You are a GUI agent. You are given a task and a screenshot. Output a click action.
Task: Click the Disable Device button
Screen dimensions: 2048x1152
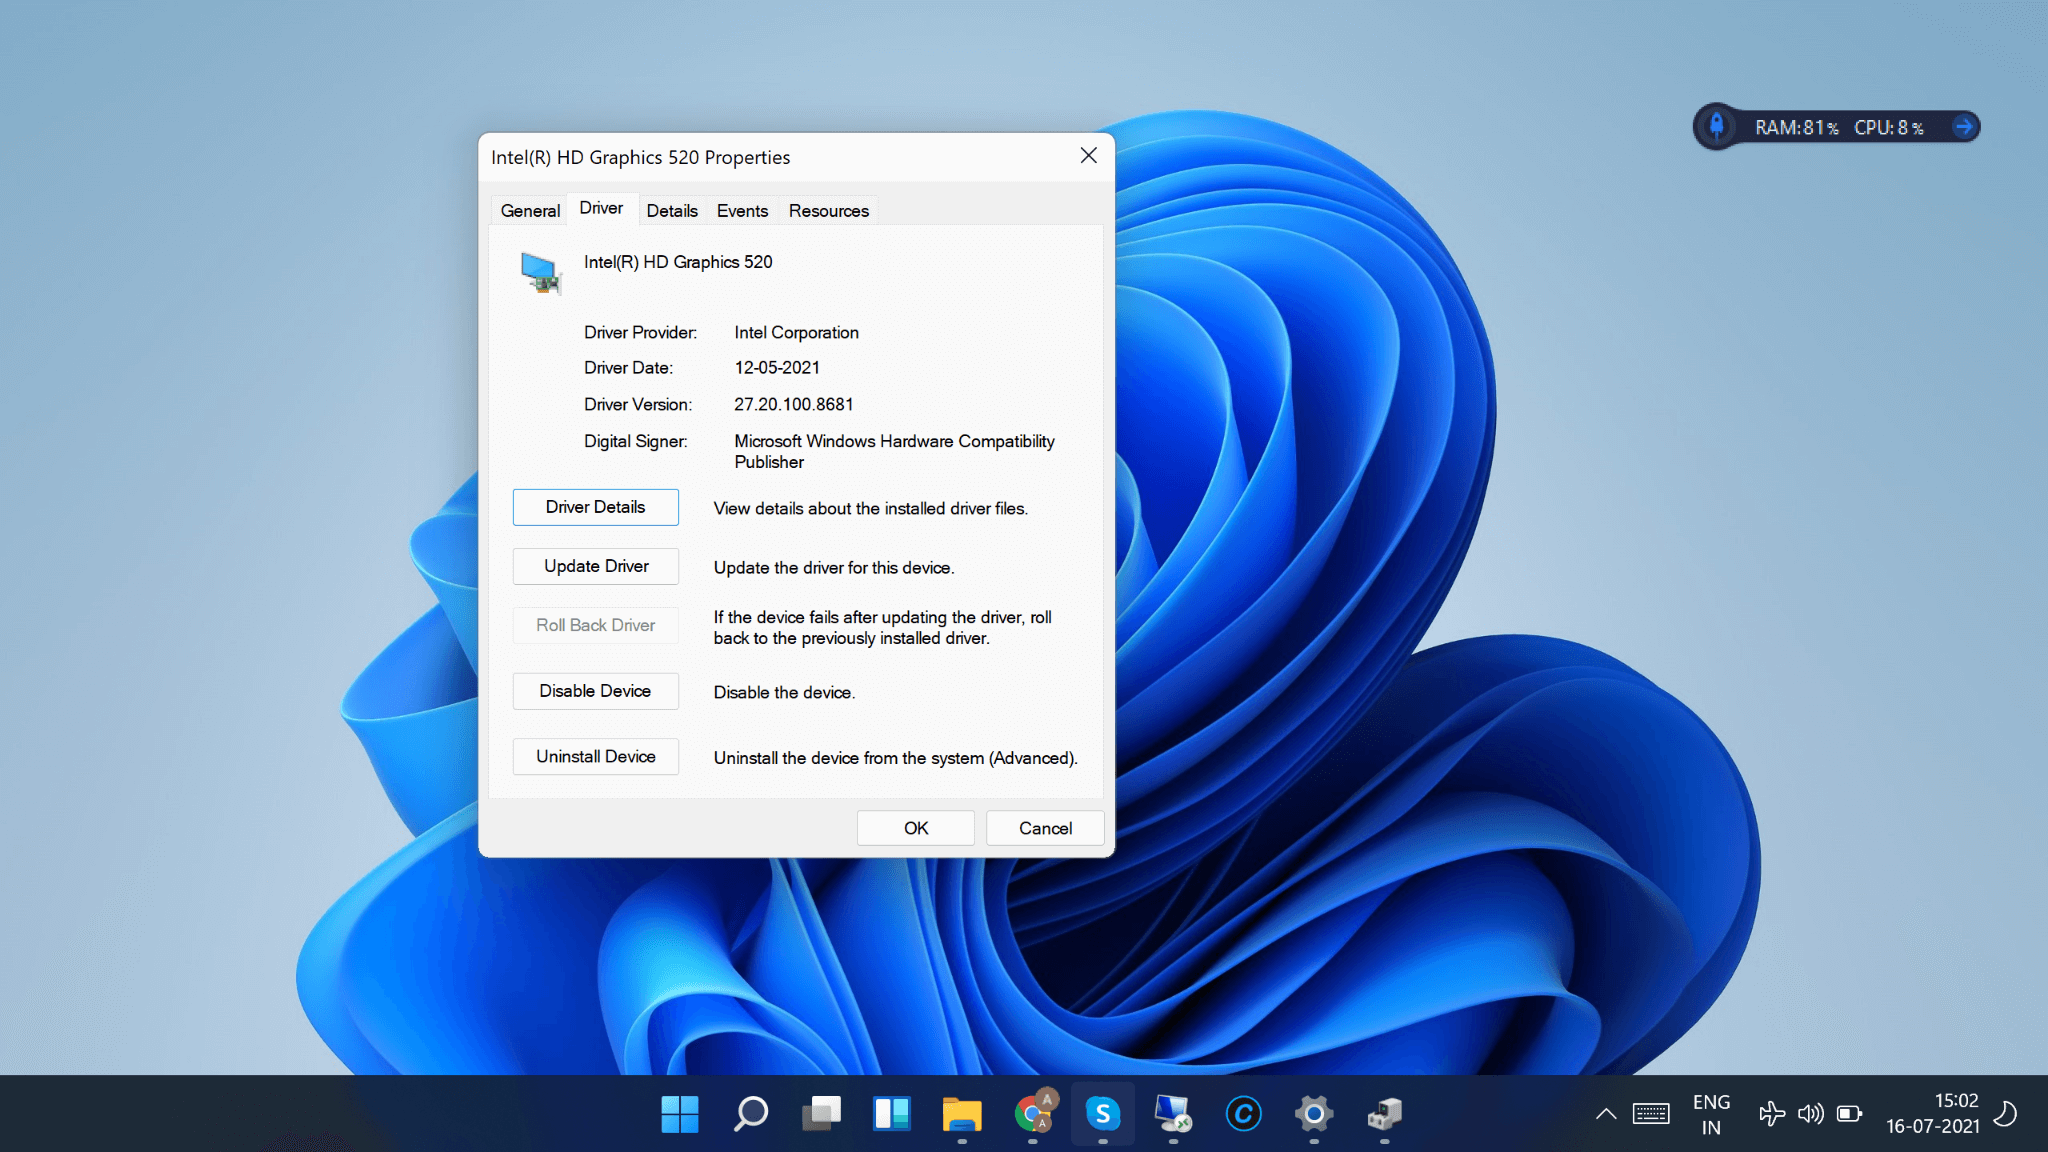[x=596, y=691]
